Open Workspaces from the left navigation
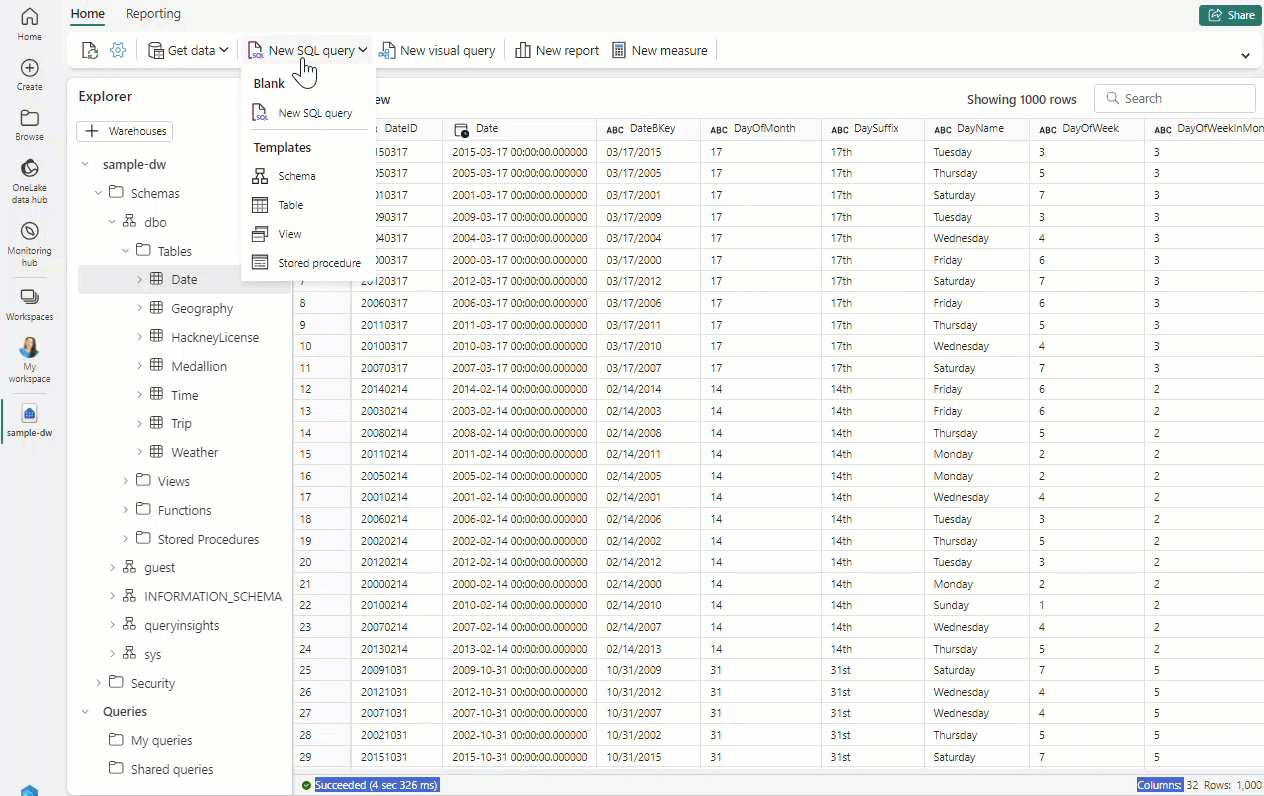This screenshot has height=796, width=1264. [x=29, y=303]
